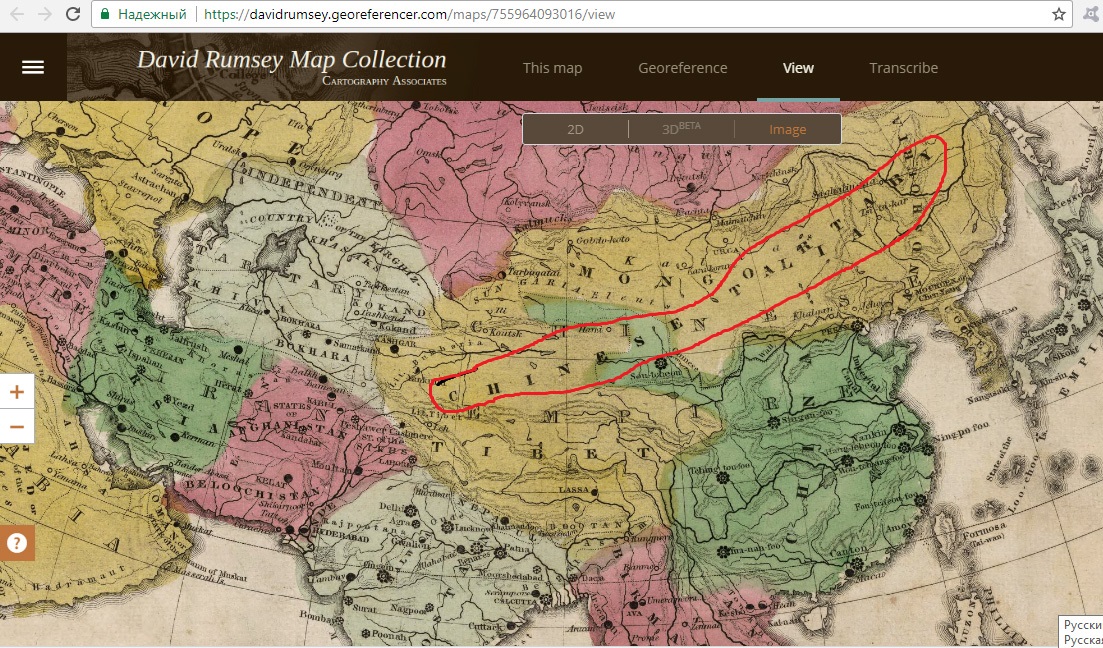Go to the Transcribe tab
The width and height of the screenshot is (1103, 648).
tap(903, 68)
